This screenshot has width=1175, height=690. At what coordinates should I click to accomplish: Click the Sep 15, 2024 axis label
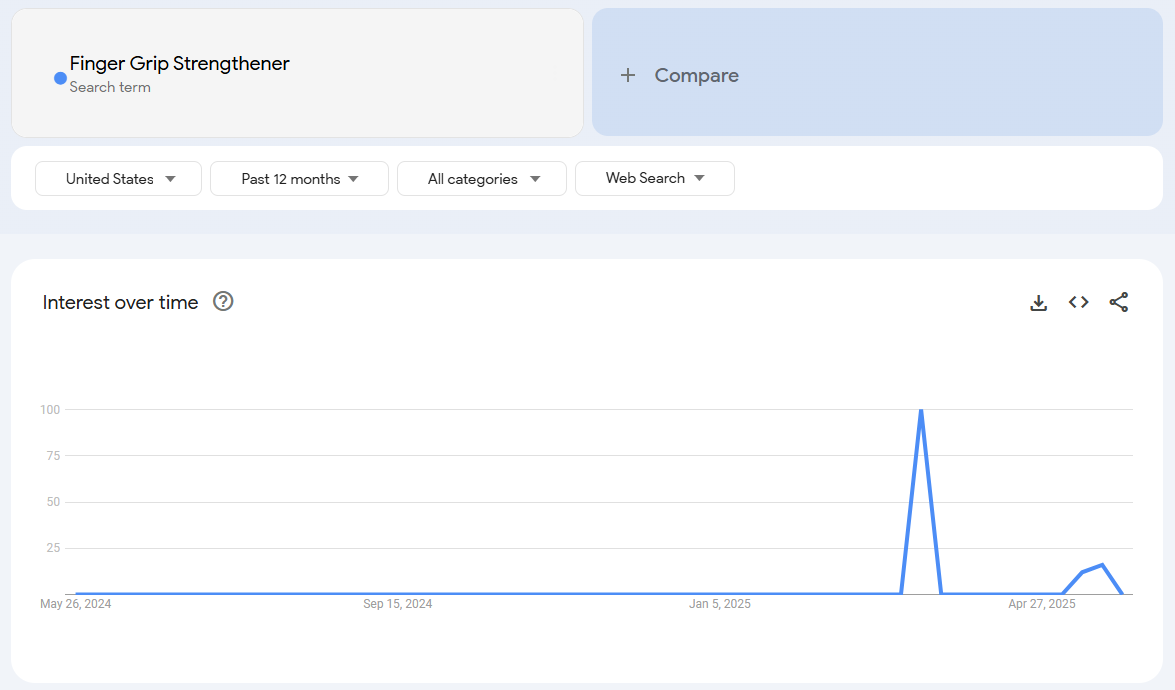pyautogui.click(x=397, y=604)
